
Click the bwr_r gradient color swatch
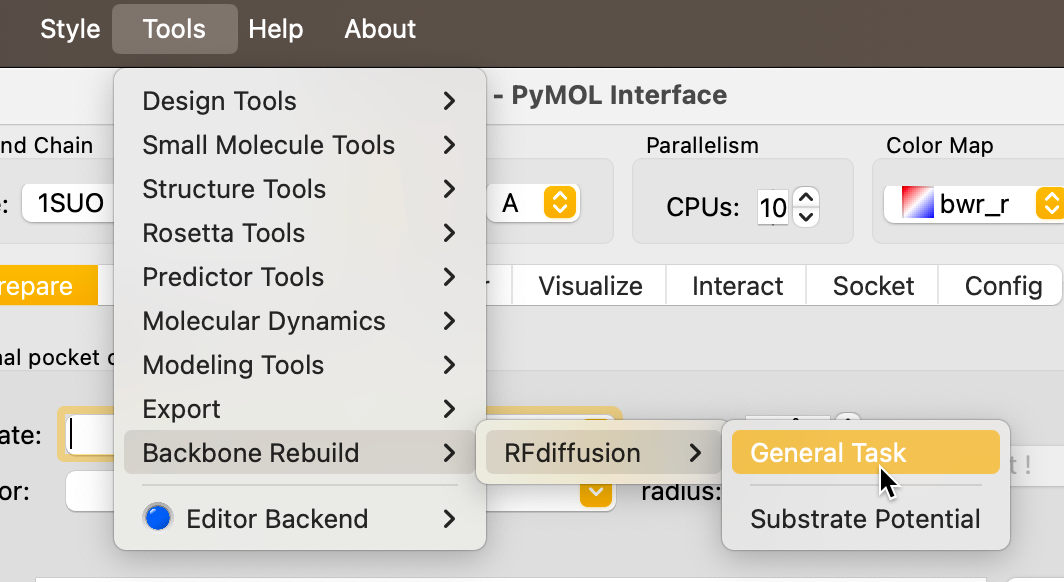[918, 202]
